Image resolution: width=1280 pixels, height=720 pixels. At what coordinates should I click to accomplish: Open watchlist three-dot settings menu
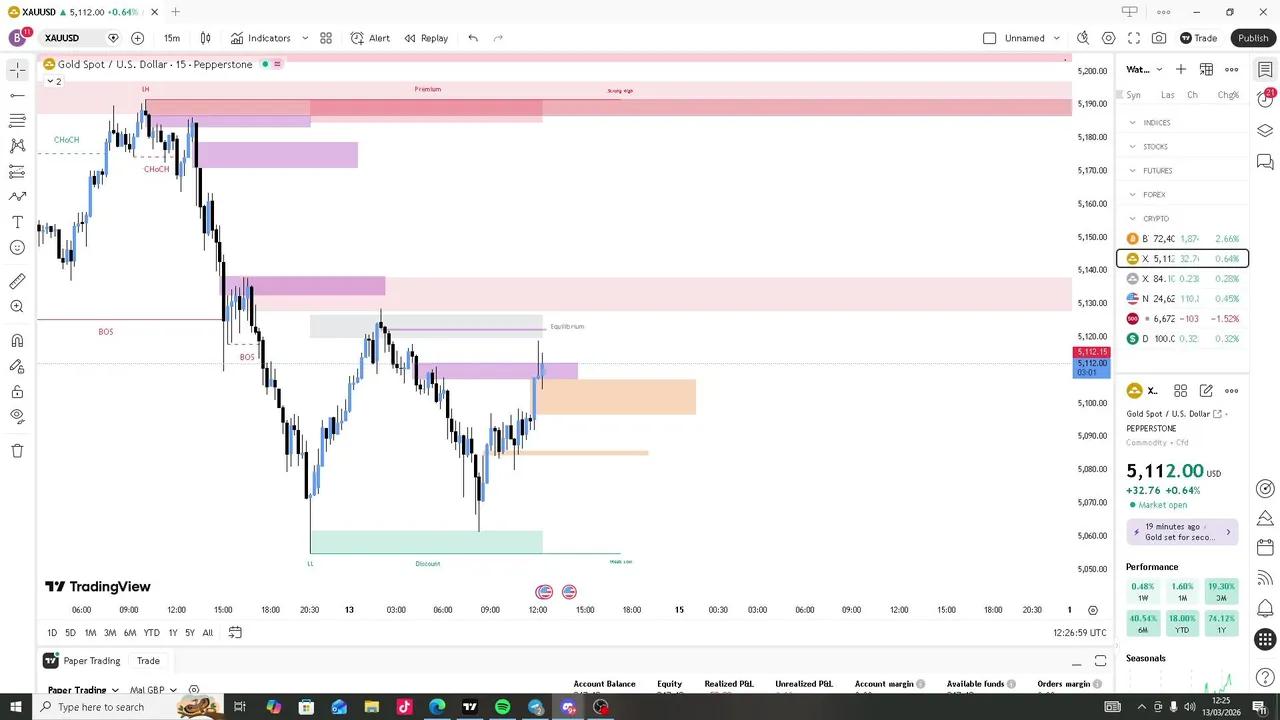tap(1232, 69)
